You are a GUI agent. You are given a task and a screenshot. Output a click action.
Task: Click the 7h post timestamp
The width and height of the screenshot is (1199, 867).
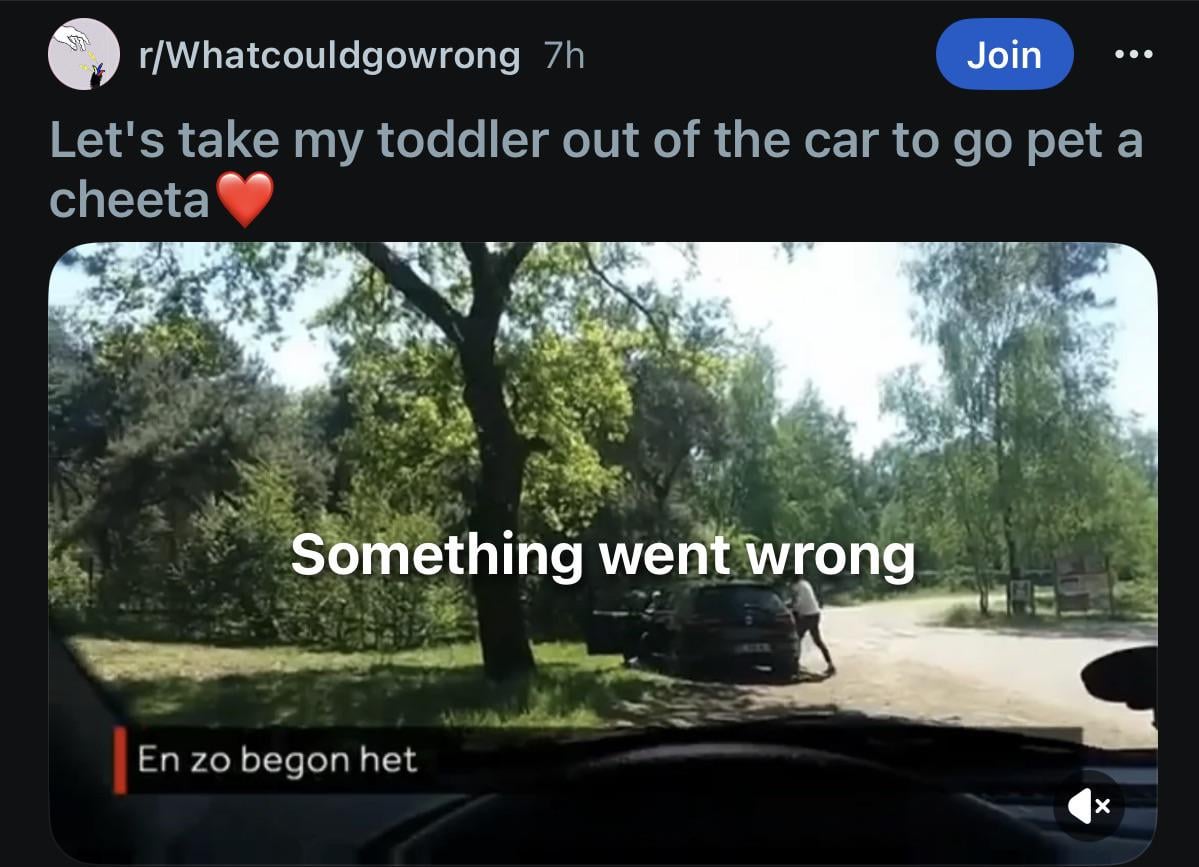point(564,56)
